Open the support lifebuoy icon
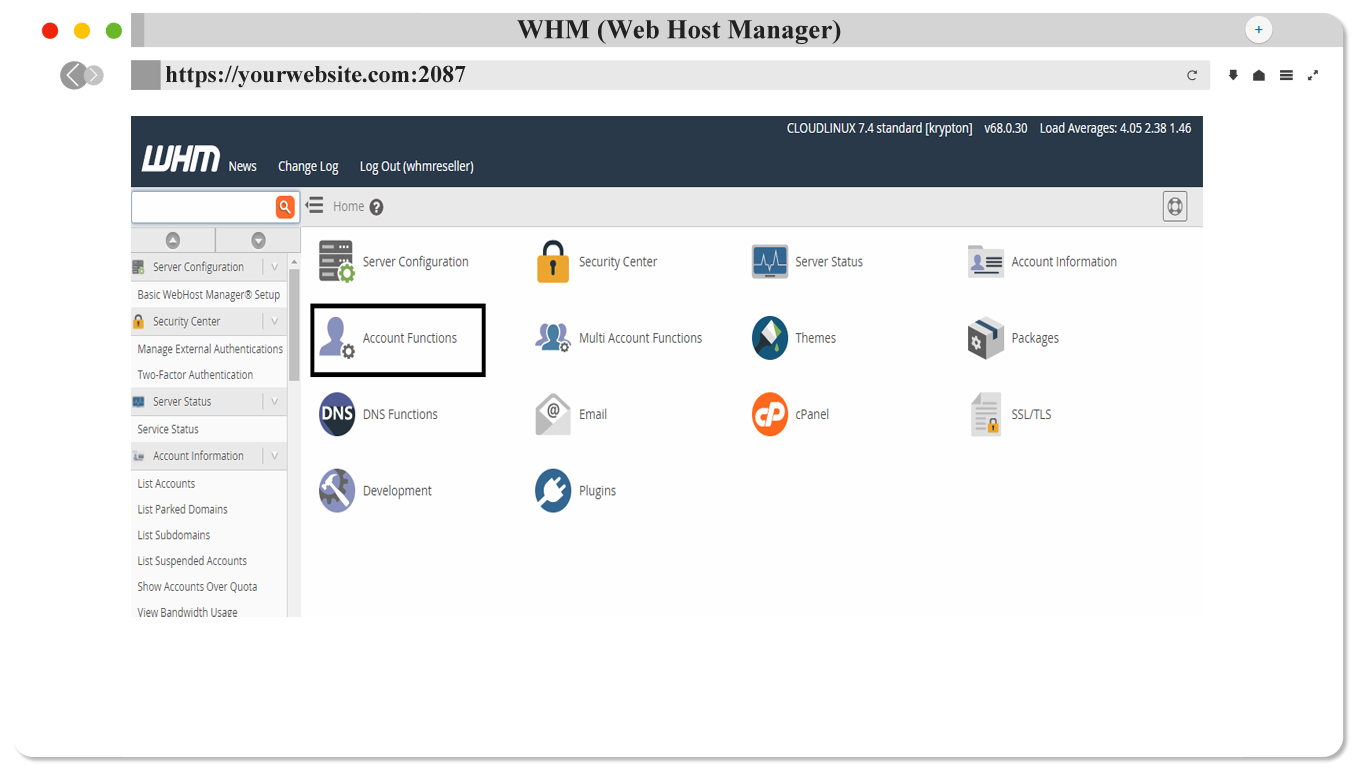Screen dimensions: 1362x769 pos(1175,206)
